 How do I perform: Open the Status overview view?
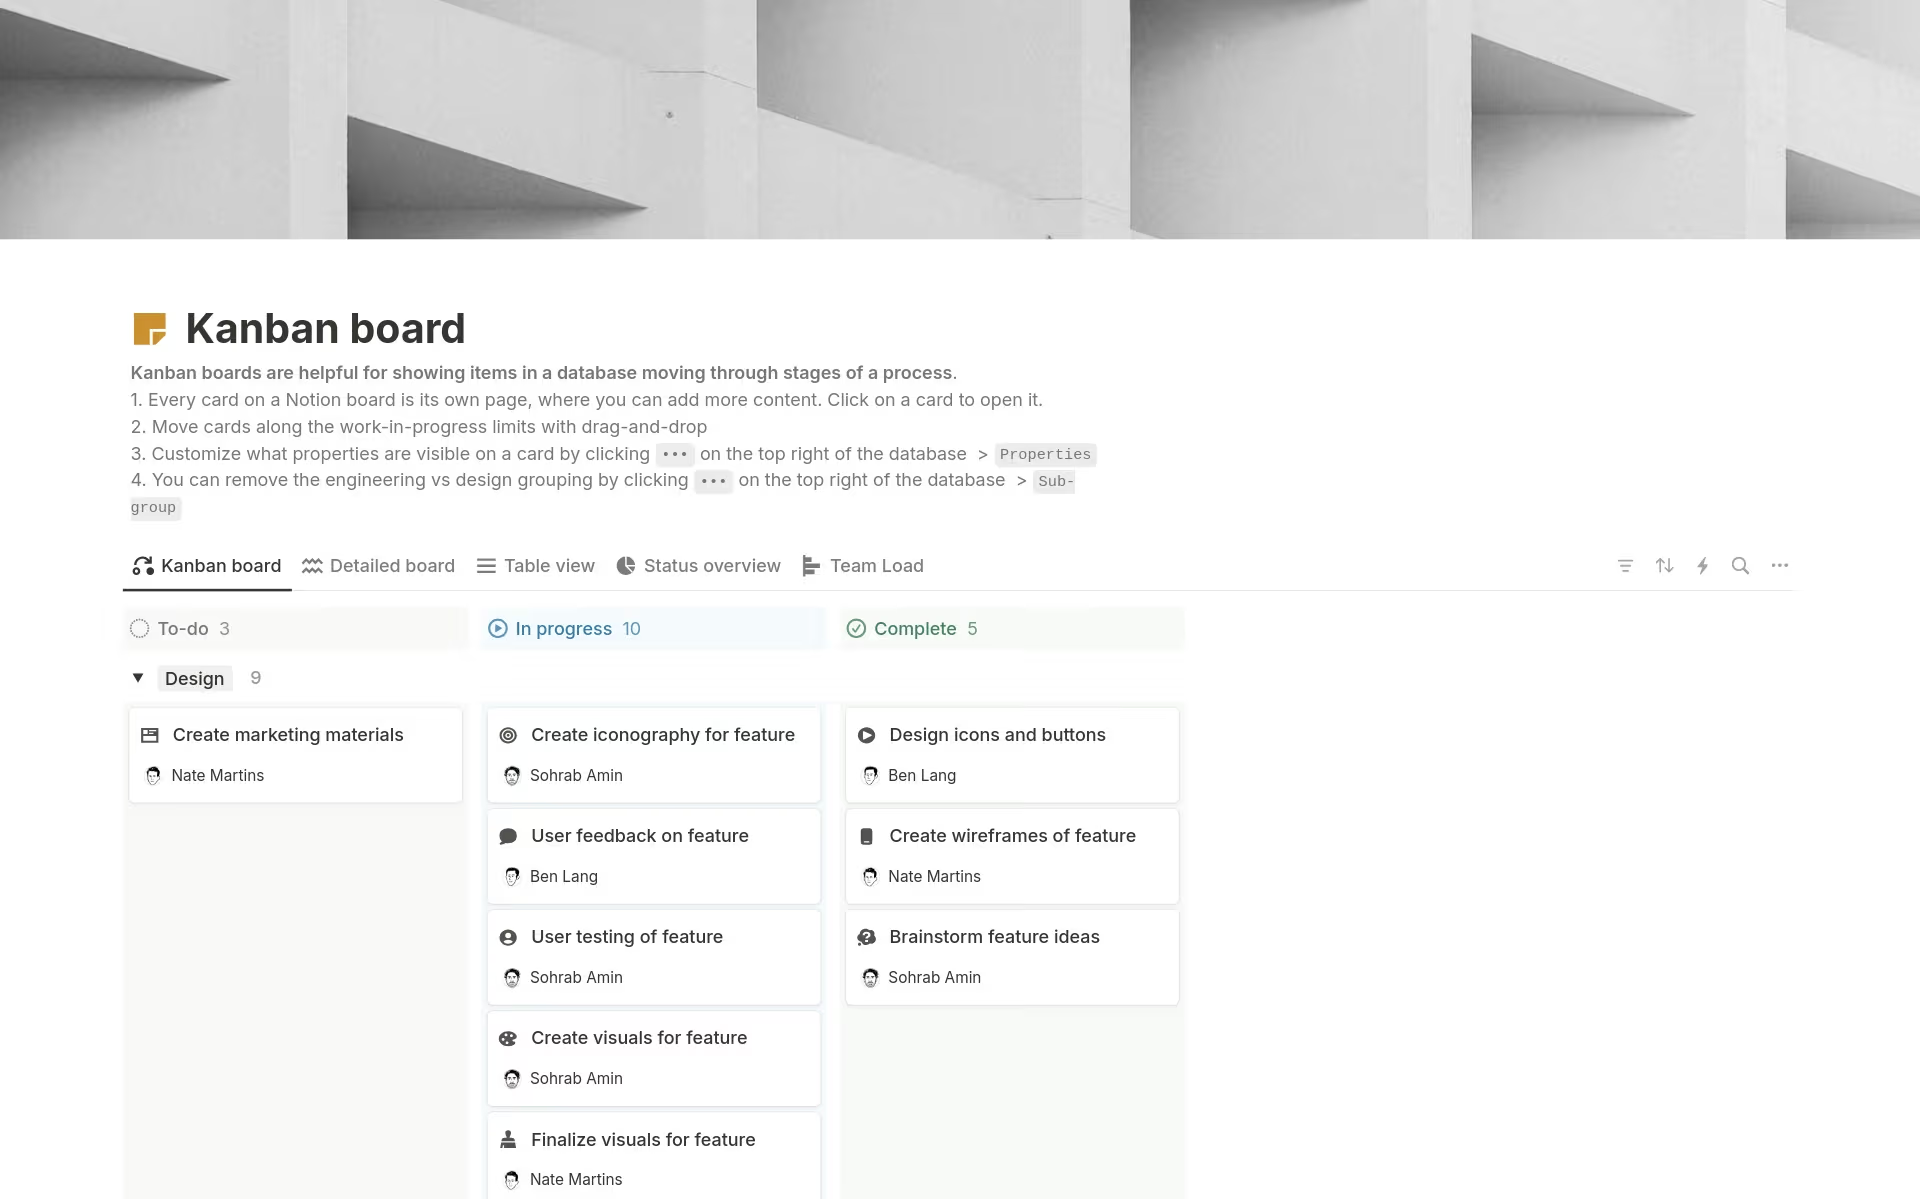[x=712, y=565]
